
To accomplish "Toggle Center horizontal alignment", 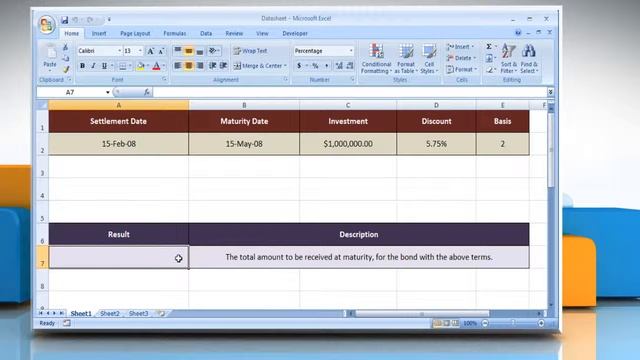I will [189, 66].
